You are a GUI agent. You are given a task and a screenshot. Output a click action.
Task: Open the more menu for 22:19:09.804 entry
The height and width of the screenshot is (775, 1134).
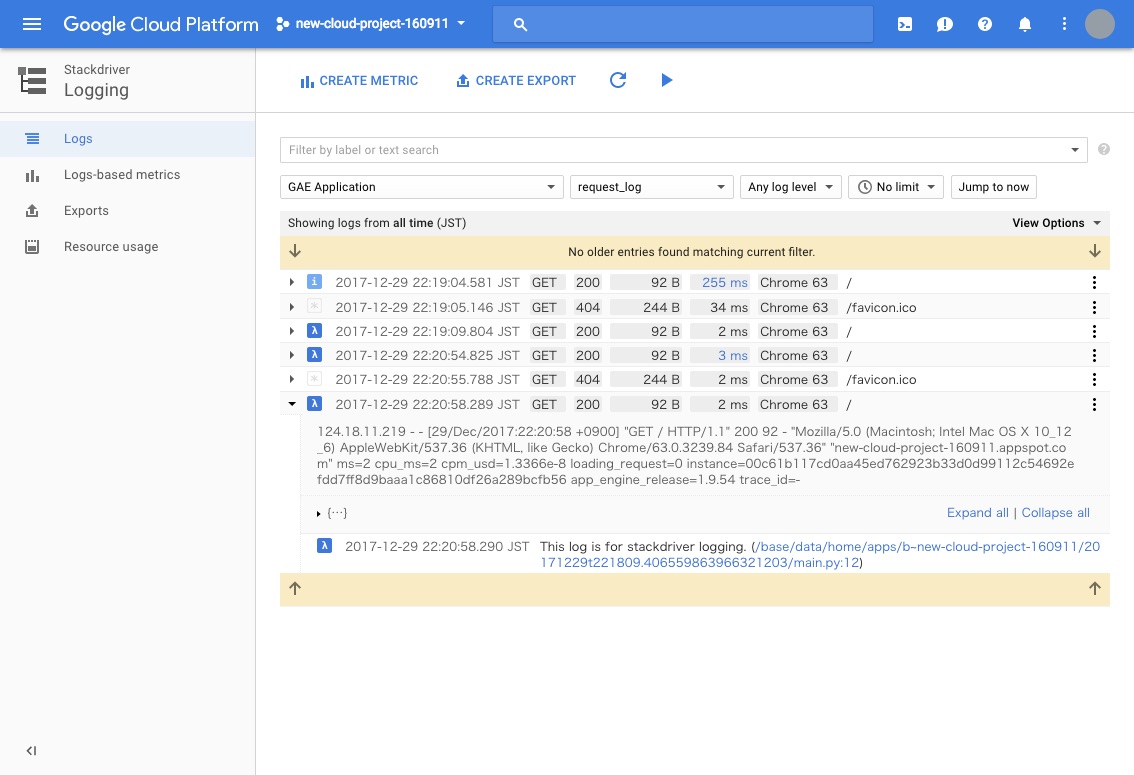point(1094,331)
